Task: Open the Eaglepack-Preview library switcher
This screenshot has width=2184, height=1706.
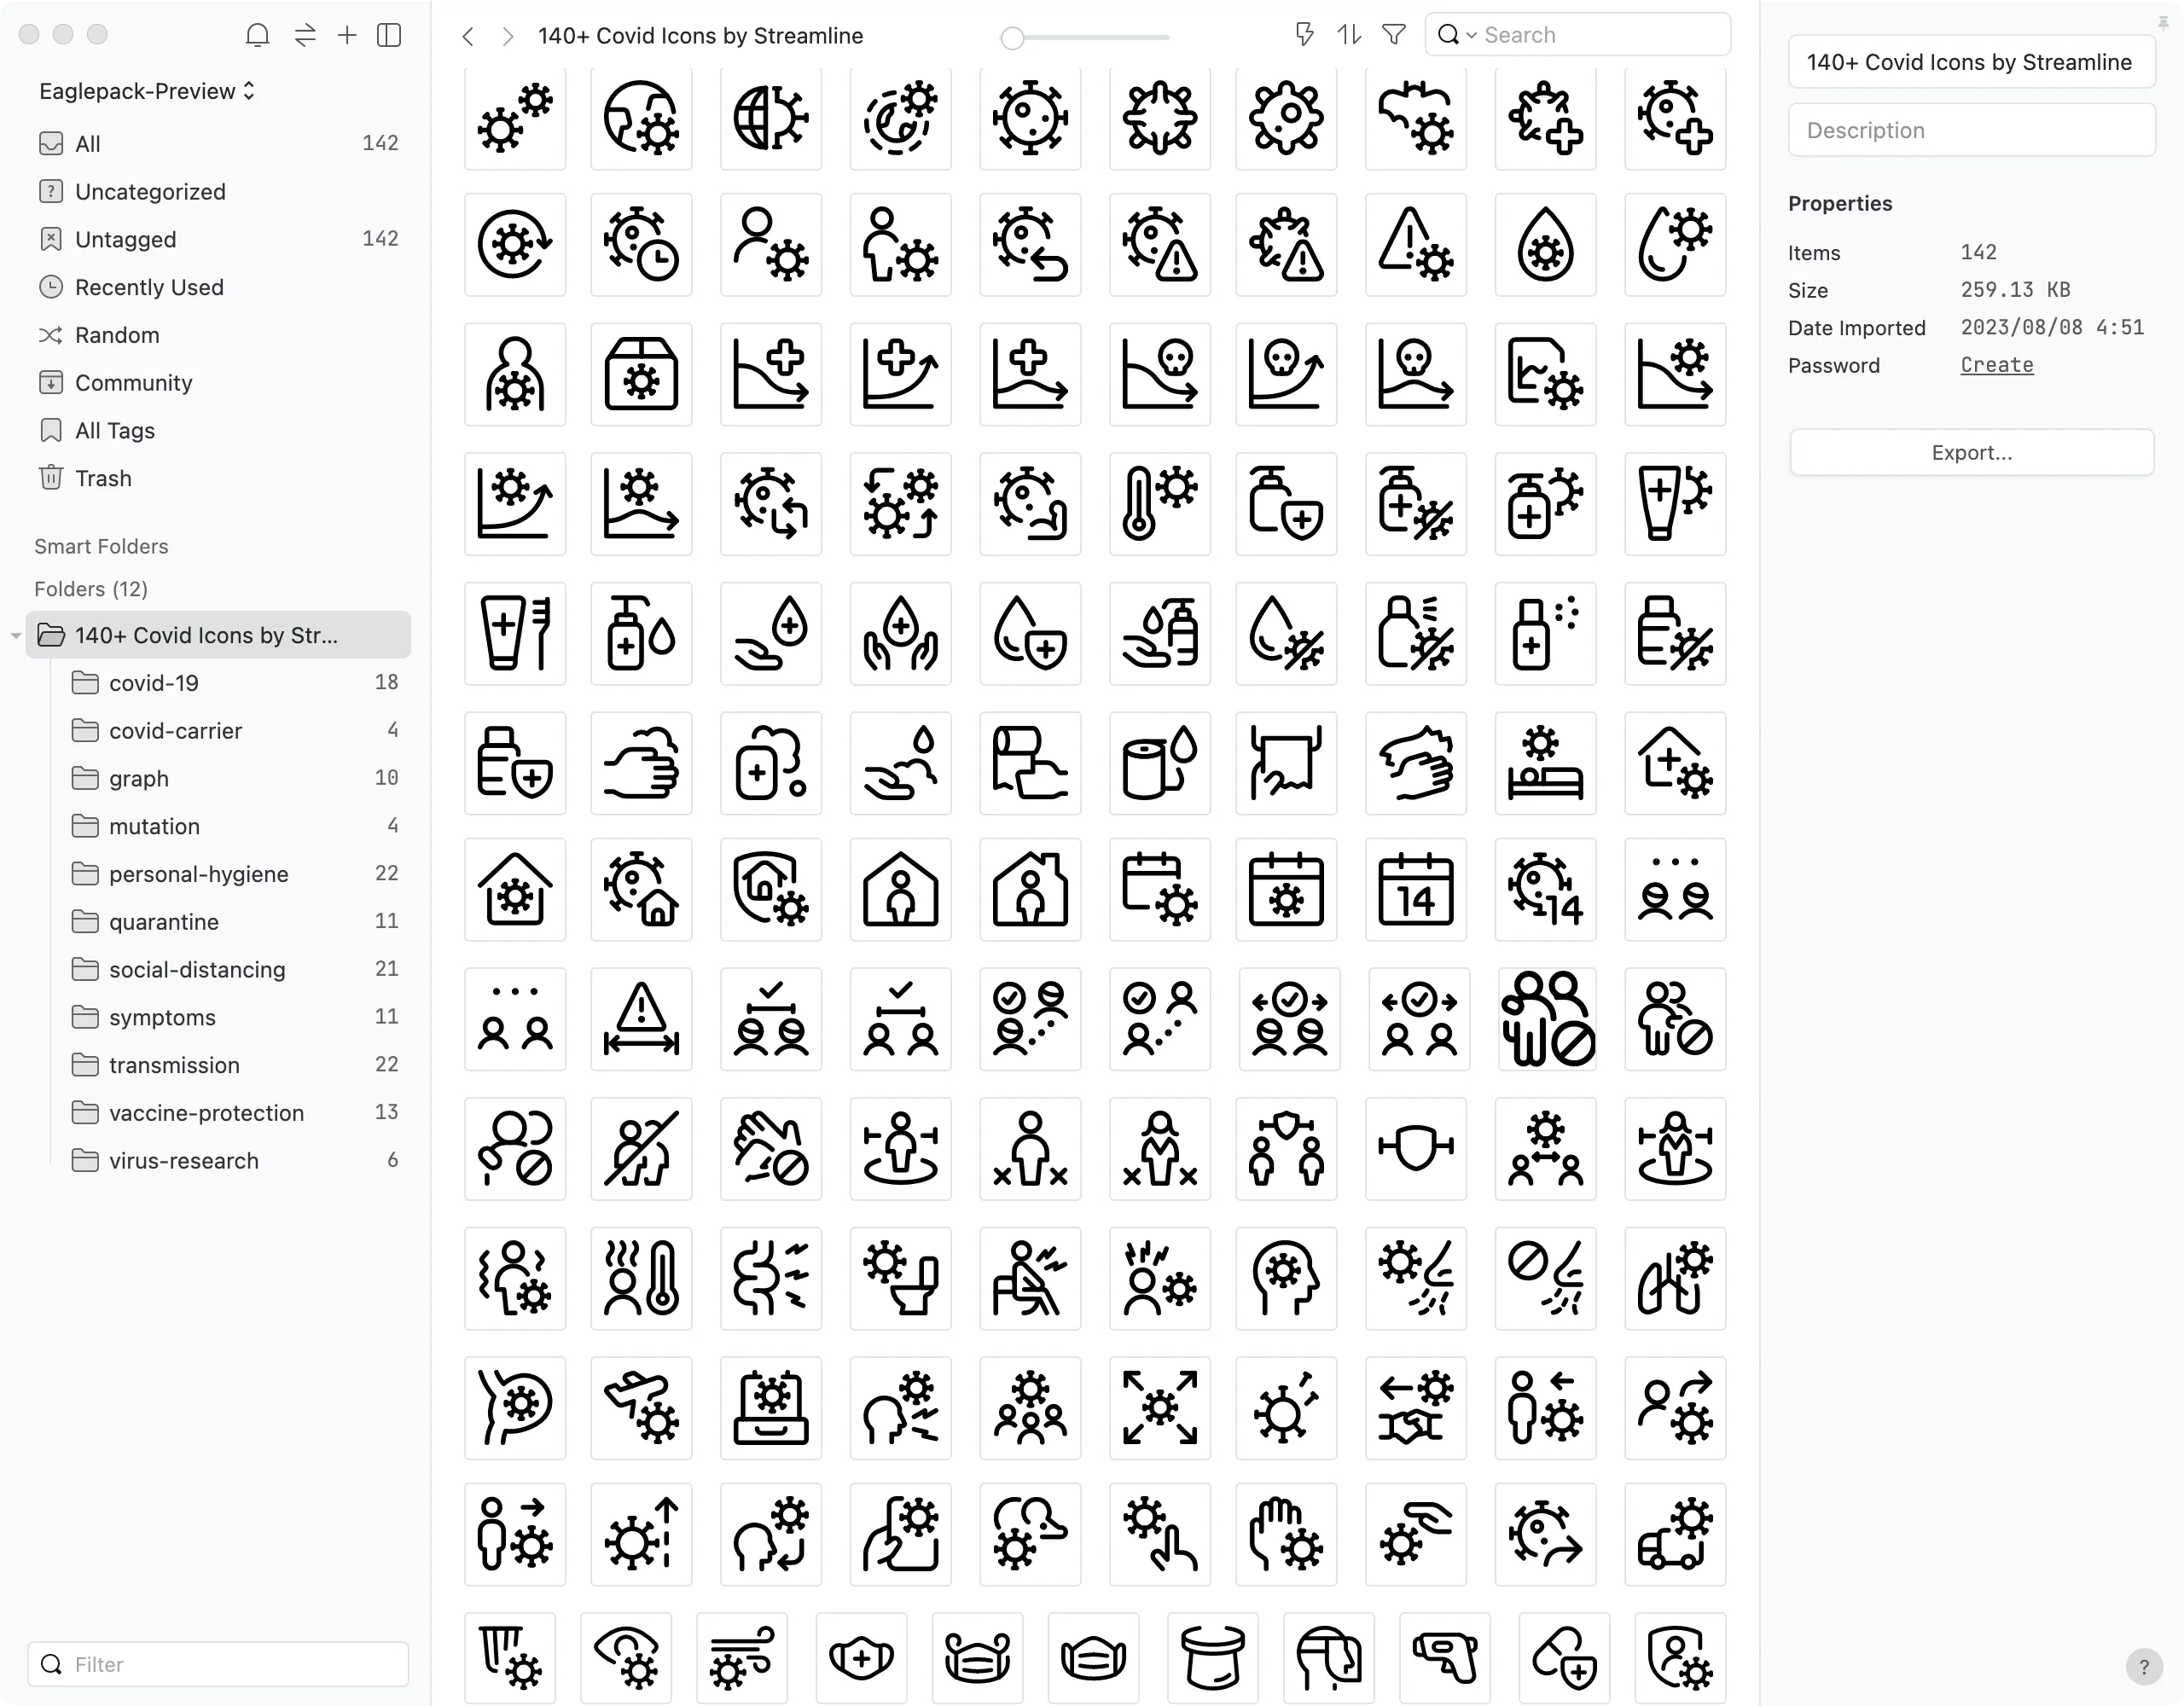Action: (x=147, y=91)
